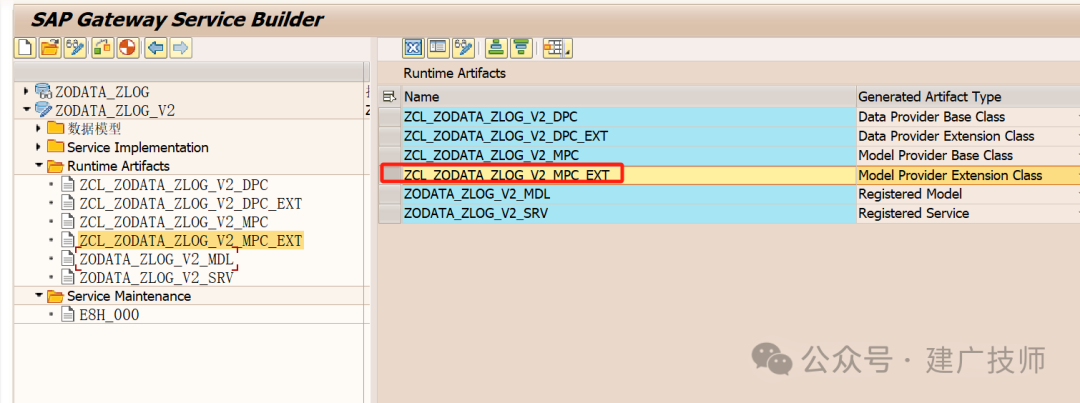Select ZODATA_ZLOG_V2_SRV tree node
1080x403 pixels.
pyautogui.click(x=156, y=278)
